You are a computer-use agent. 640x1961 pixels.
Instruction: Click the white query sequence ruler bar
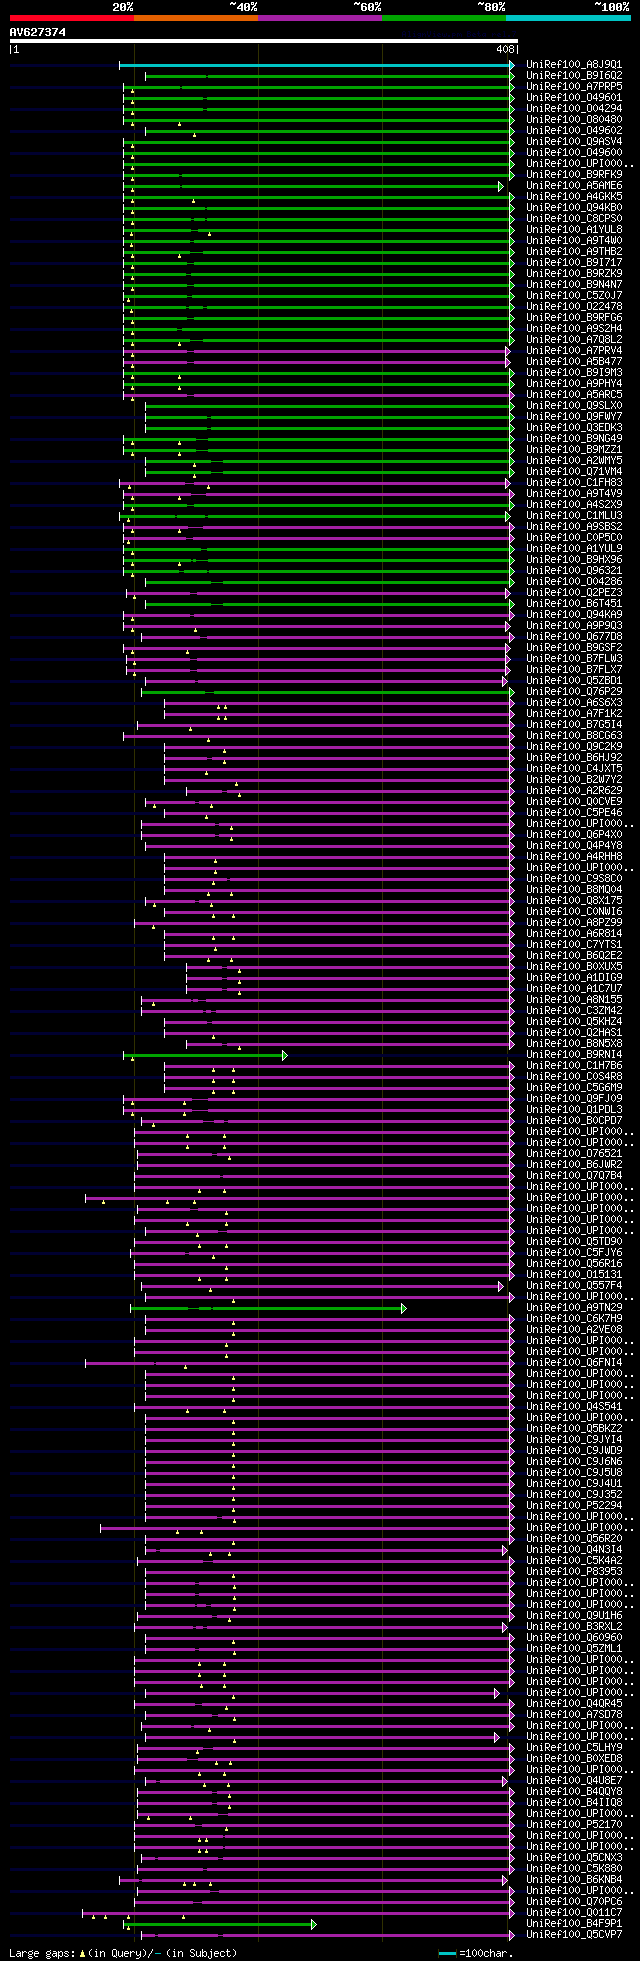click(x=263, y=41)
